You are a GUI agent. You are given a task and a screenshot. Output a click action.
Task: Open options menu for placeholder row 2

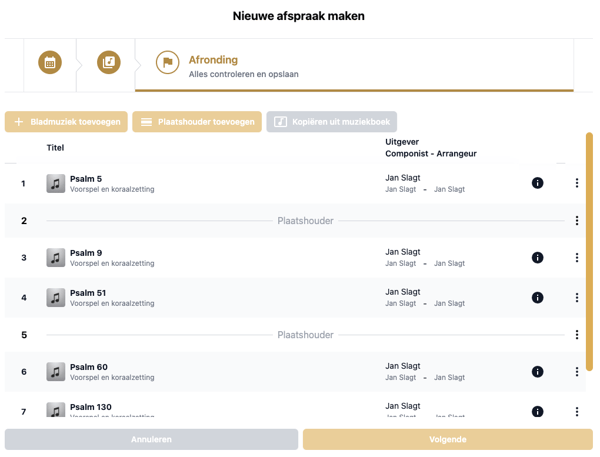tap(576, 221)
